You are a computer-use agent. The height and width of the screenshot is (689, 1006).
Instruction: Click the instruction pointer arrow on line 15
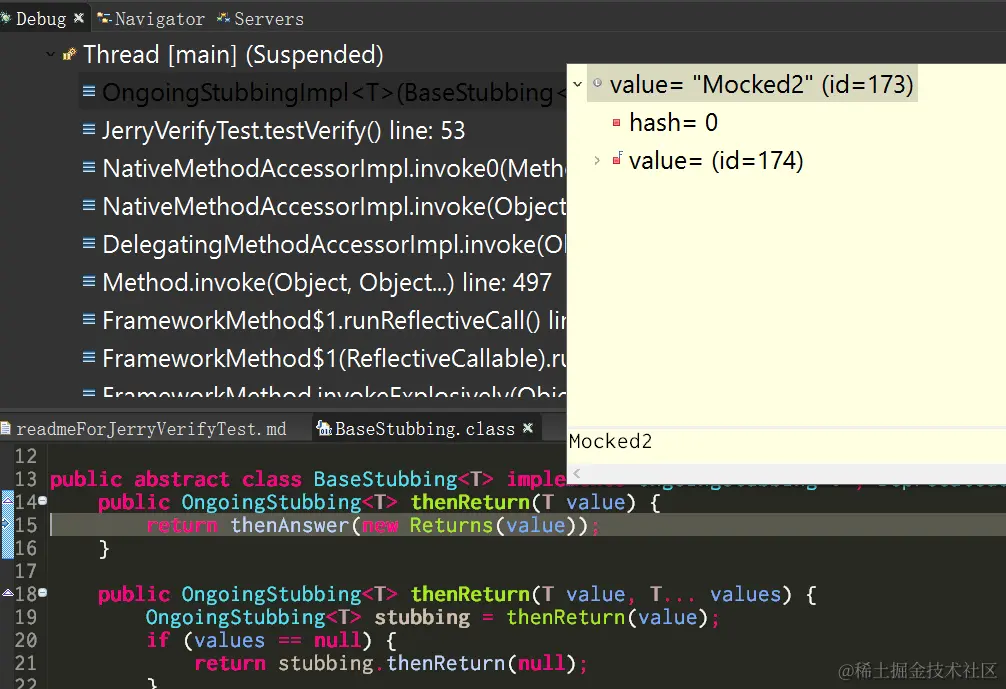[6, 524]
